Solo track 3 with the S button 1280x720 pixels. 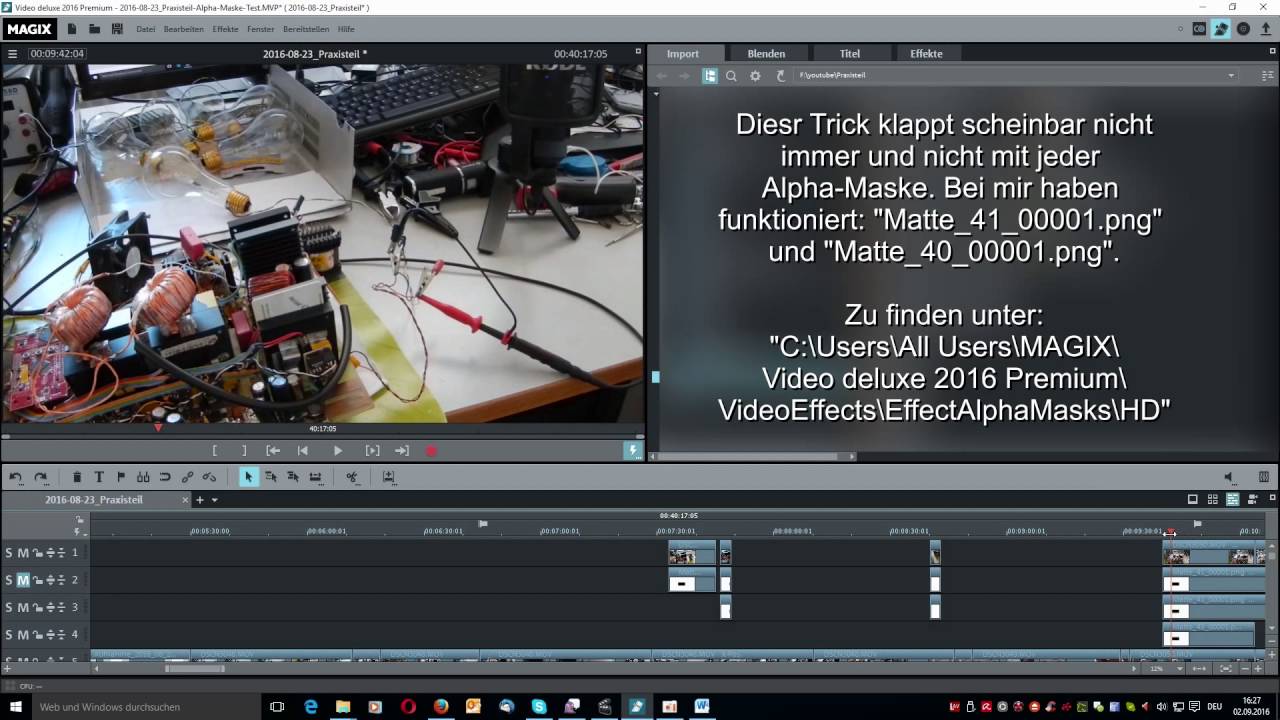pyautogui.click(x=9, y=607)
